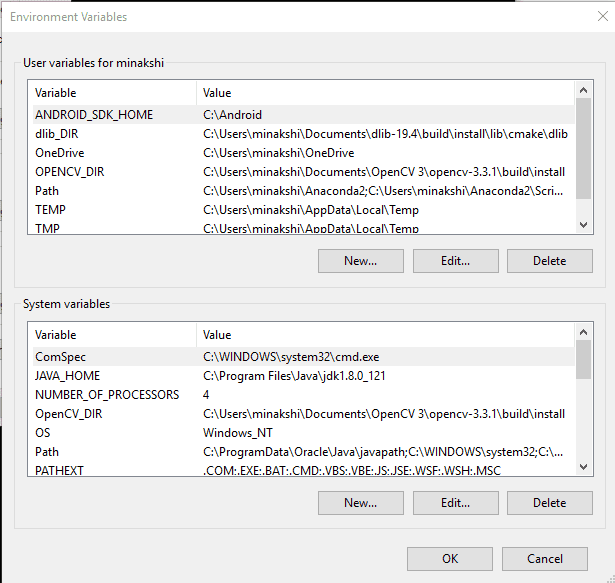Select the dlib_DIR user variable
615x583 pixels.
coord(304,134)
